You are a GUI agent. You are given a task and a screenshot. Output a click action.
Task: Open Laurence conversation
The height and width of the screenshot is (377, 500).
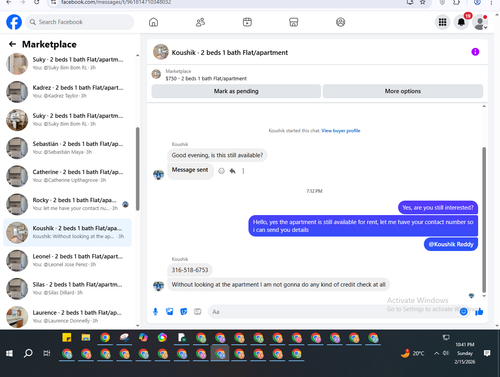click(68, 317)
